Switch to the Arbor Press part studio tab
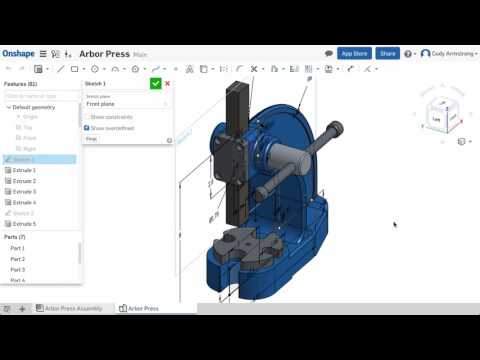The height and width of the screenshot is (360, 480). point(139,308)
